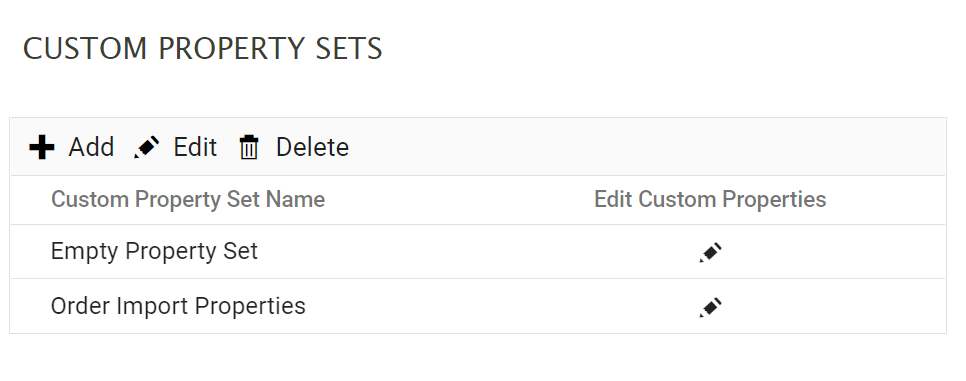Click the left margin cell of Order Import Properties
Image resolution: width=966 pixels, height=381 pixels.
[30, 306]
